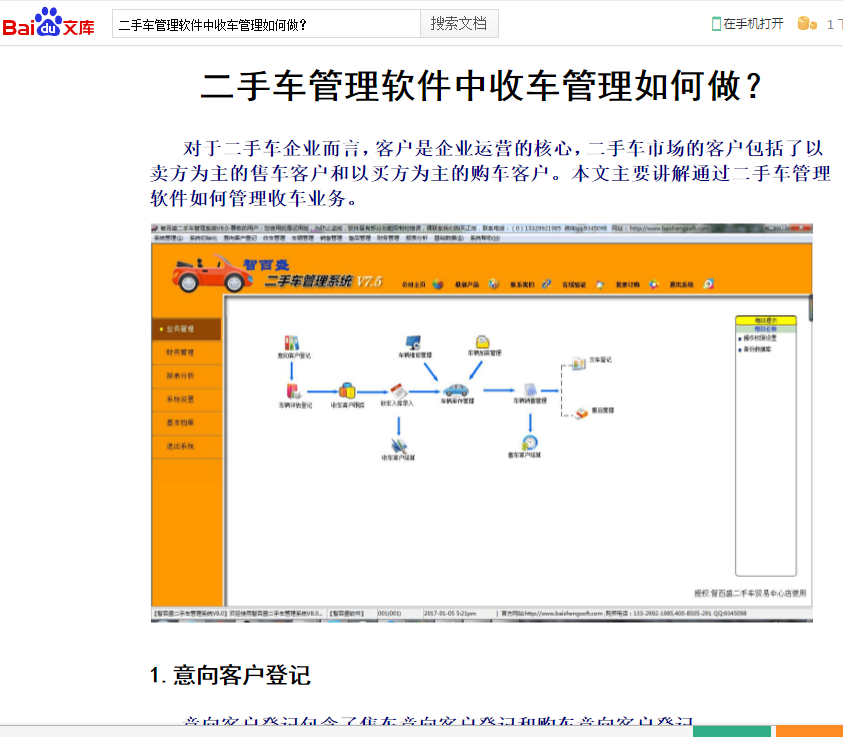
Task: Click the gold coins icon at top right
Action: pyautogui.click(x=807, y=24)
